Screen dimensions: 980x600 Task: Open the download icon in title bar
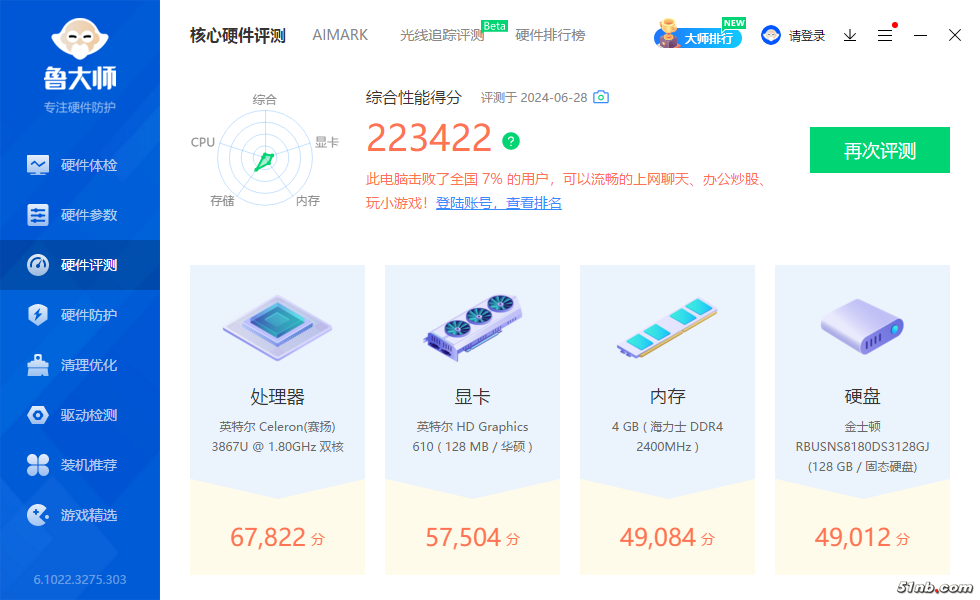coord(849,36)
